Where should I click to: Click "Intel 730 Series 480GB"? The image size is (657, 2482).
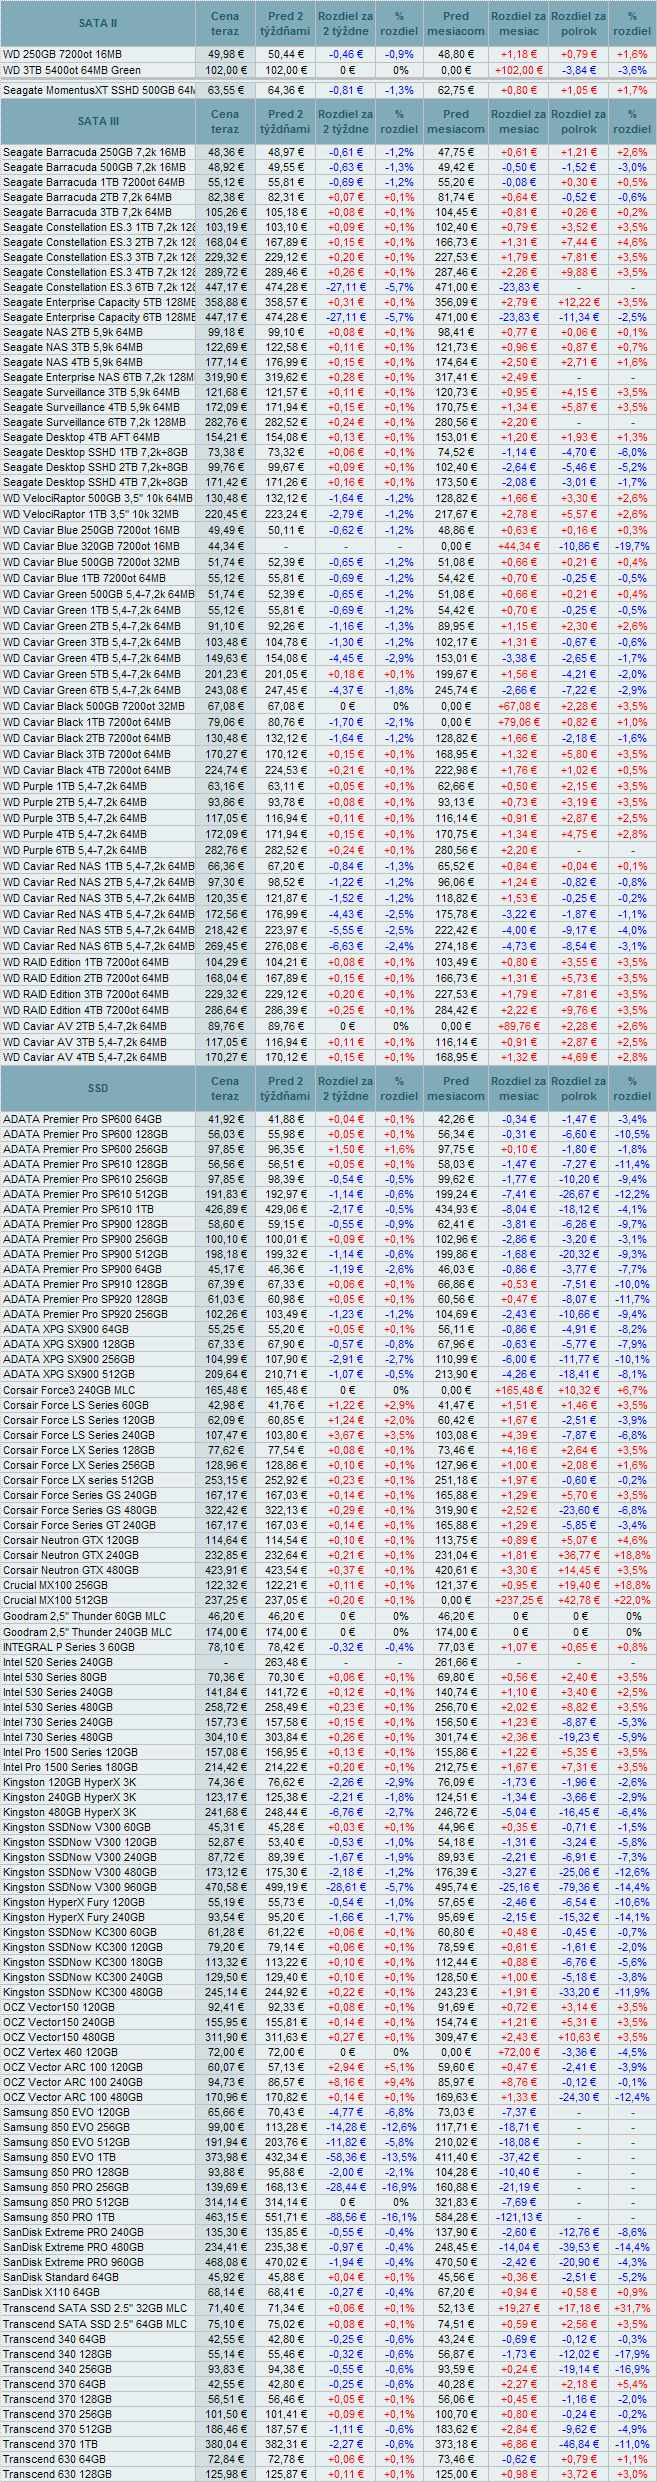[58, 1737]
